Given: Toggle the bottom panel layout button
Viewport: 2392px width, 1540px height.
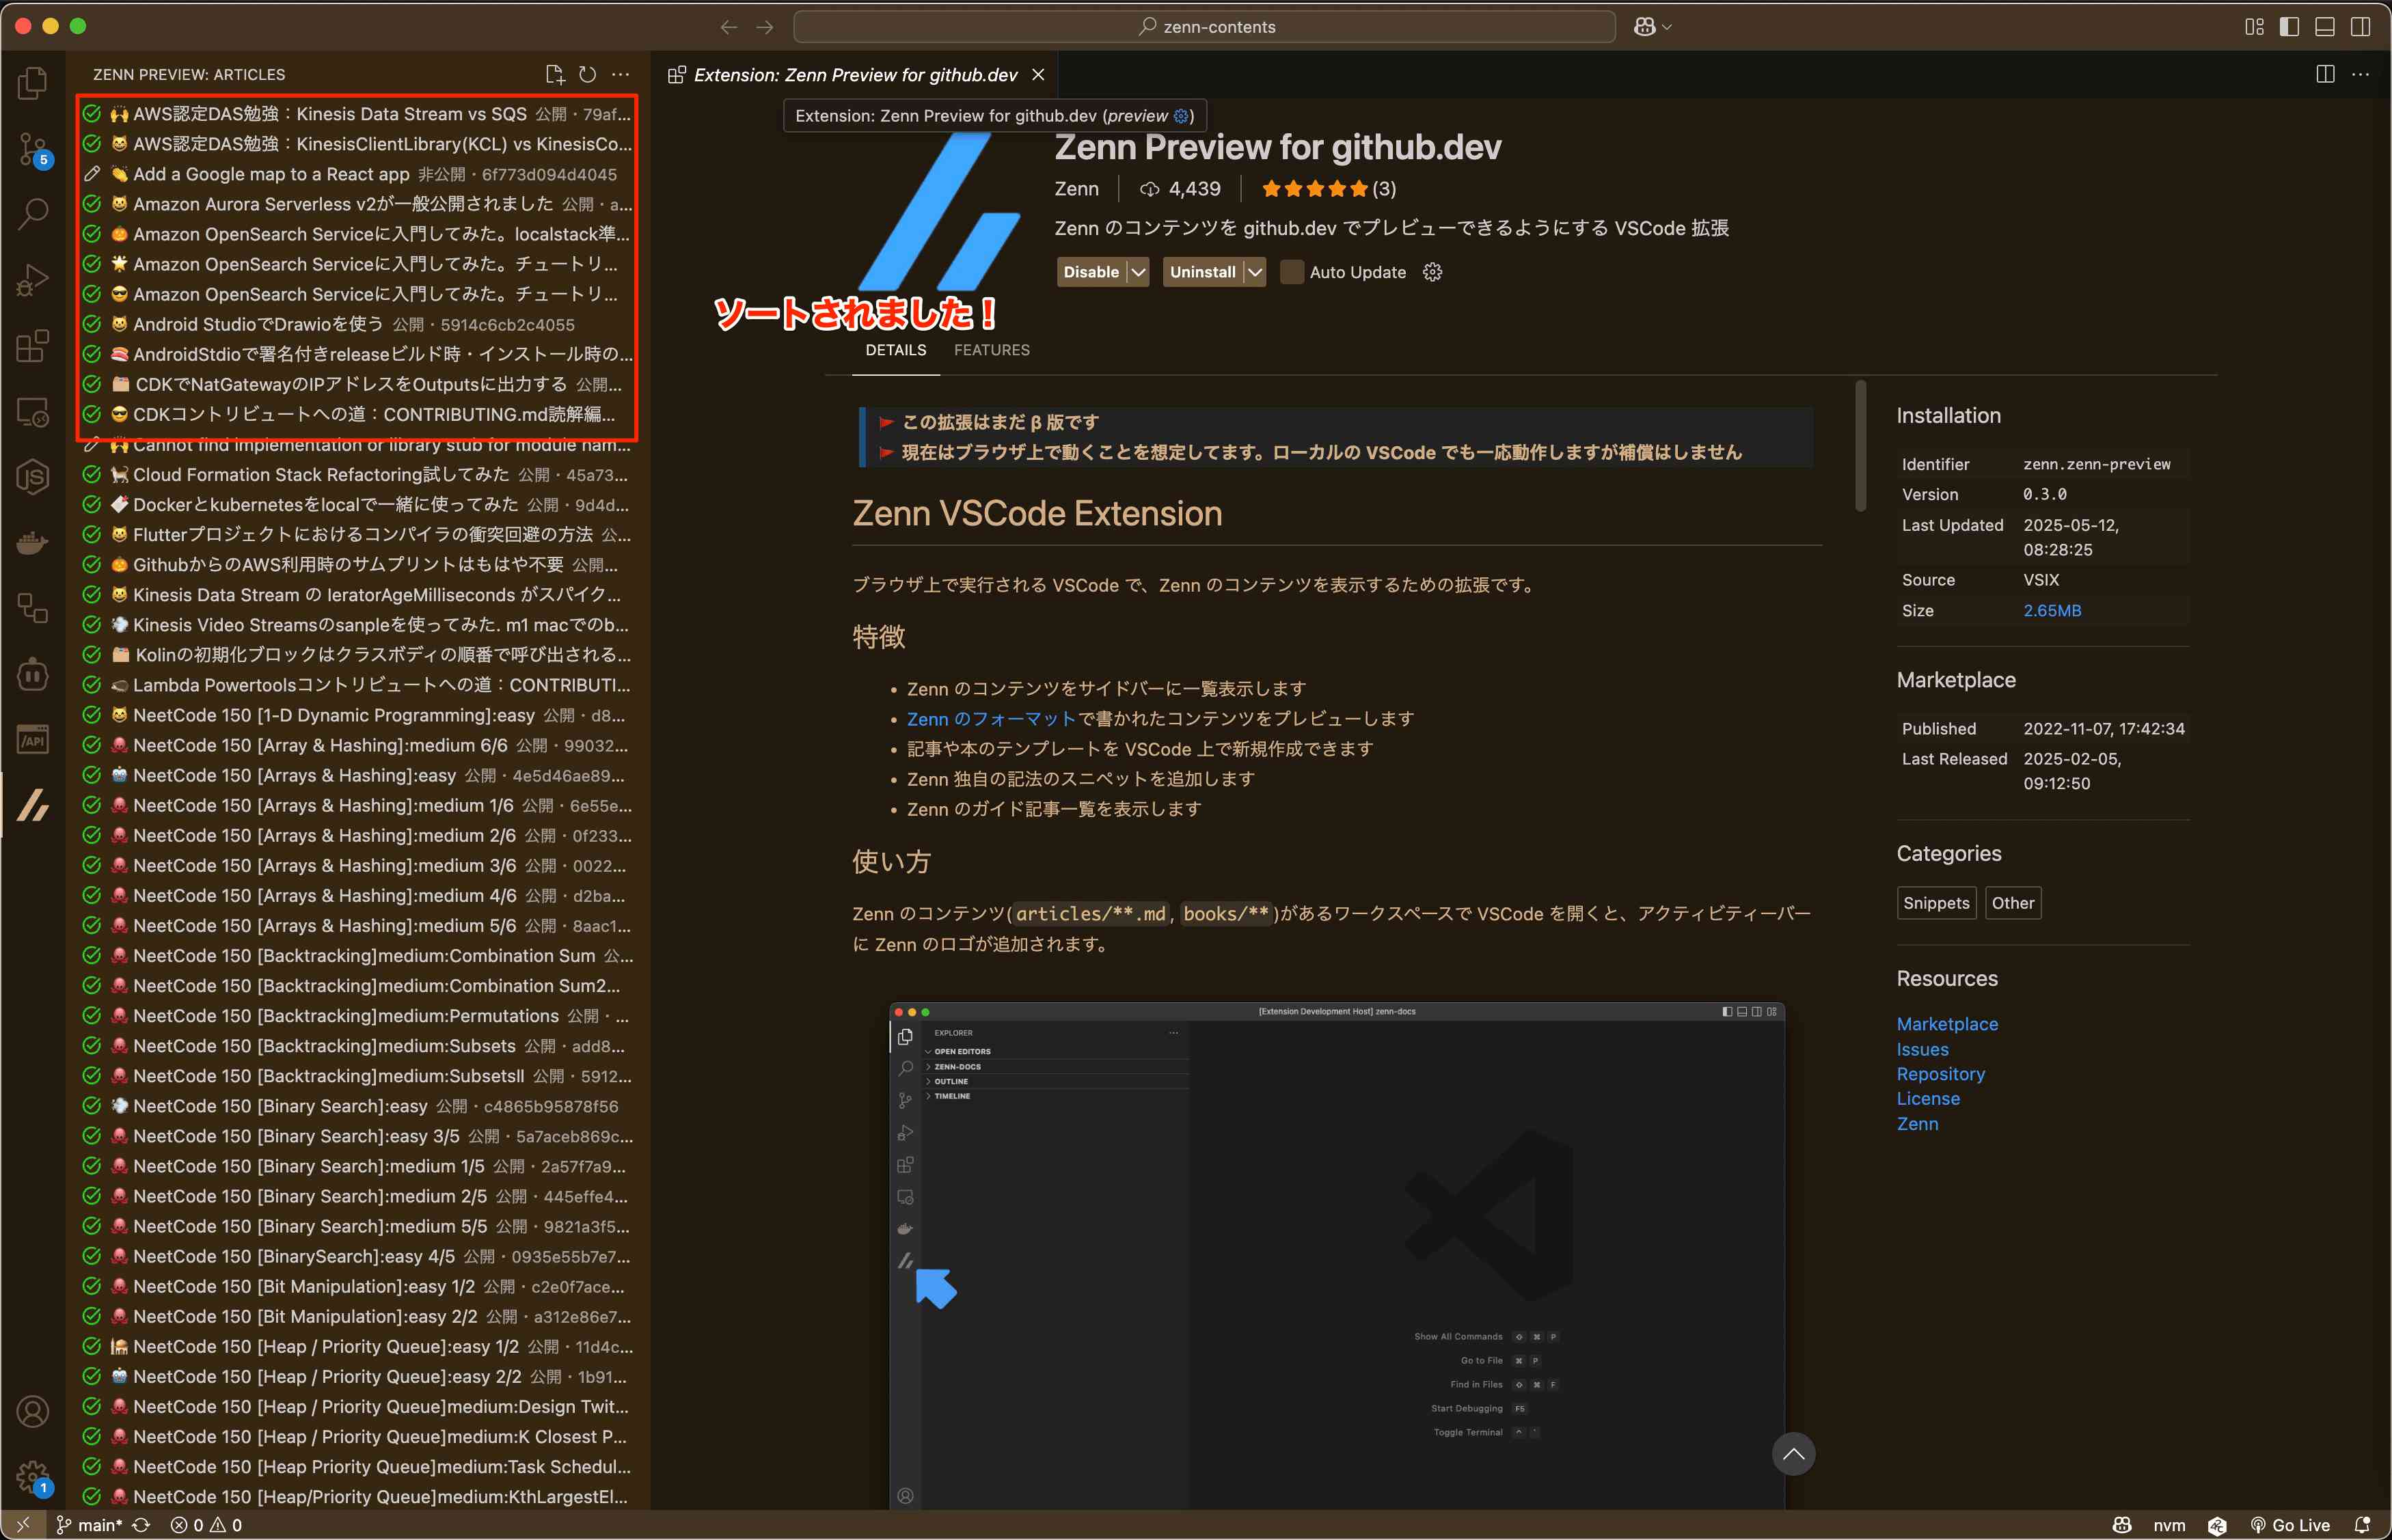Looking at the screenshot, I should pyautogui.click(x=2325, y=27).
